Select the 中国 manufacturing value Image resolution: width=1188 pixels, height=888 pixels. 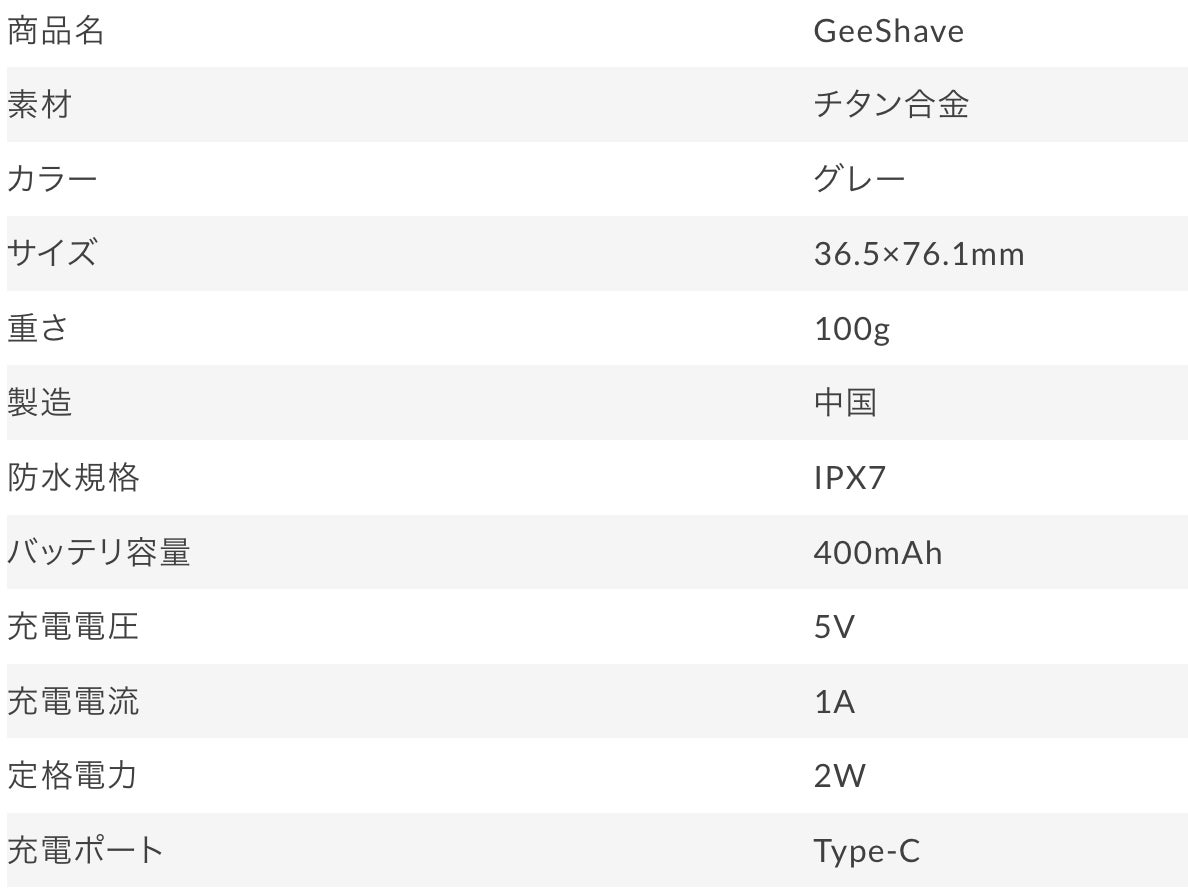(846, 402)
